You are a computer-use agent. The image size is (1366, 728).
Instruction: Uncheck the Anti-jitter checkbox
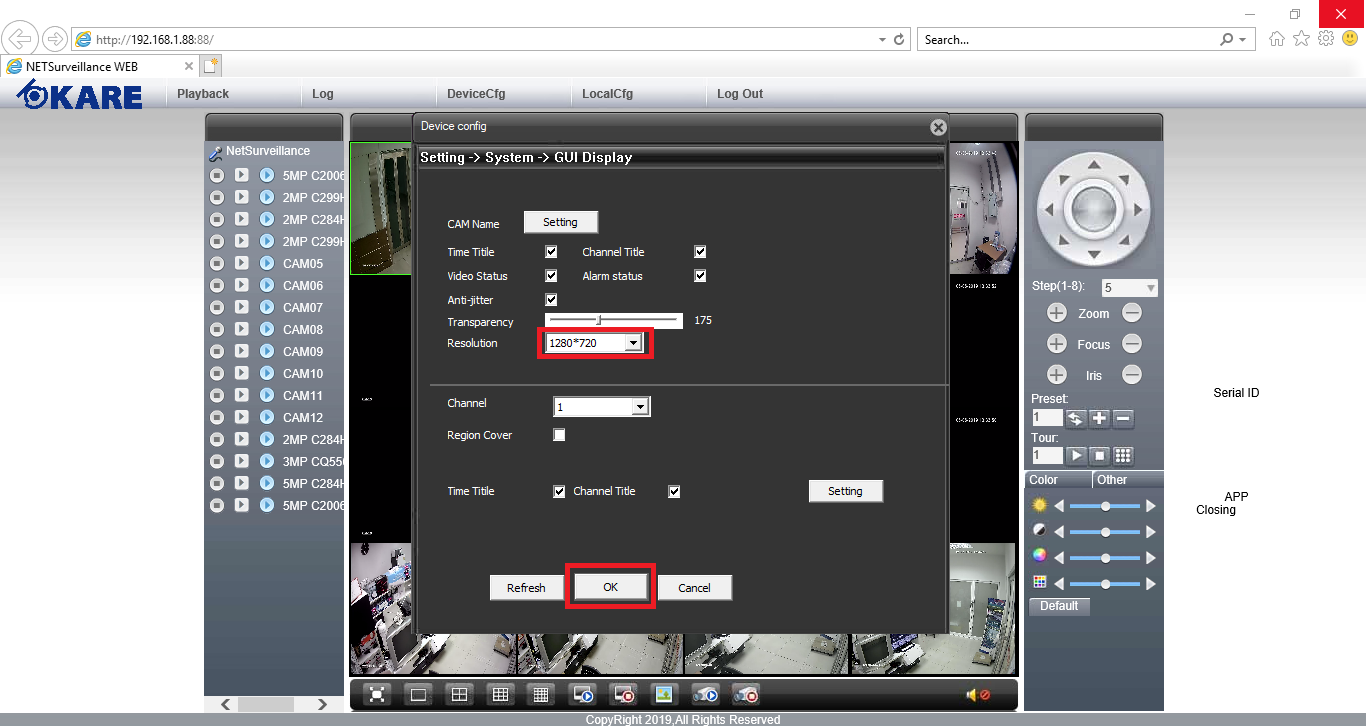[x=551, y=300]
